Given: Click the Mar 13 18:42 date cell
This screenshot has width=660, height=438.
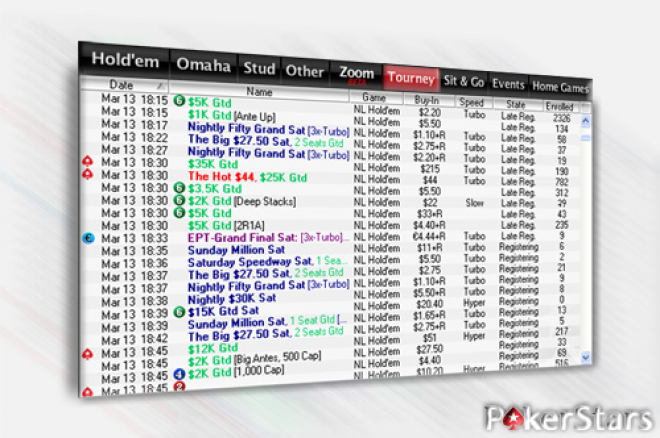Looking at the screenshot, I should (x=135, y=339).
